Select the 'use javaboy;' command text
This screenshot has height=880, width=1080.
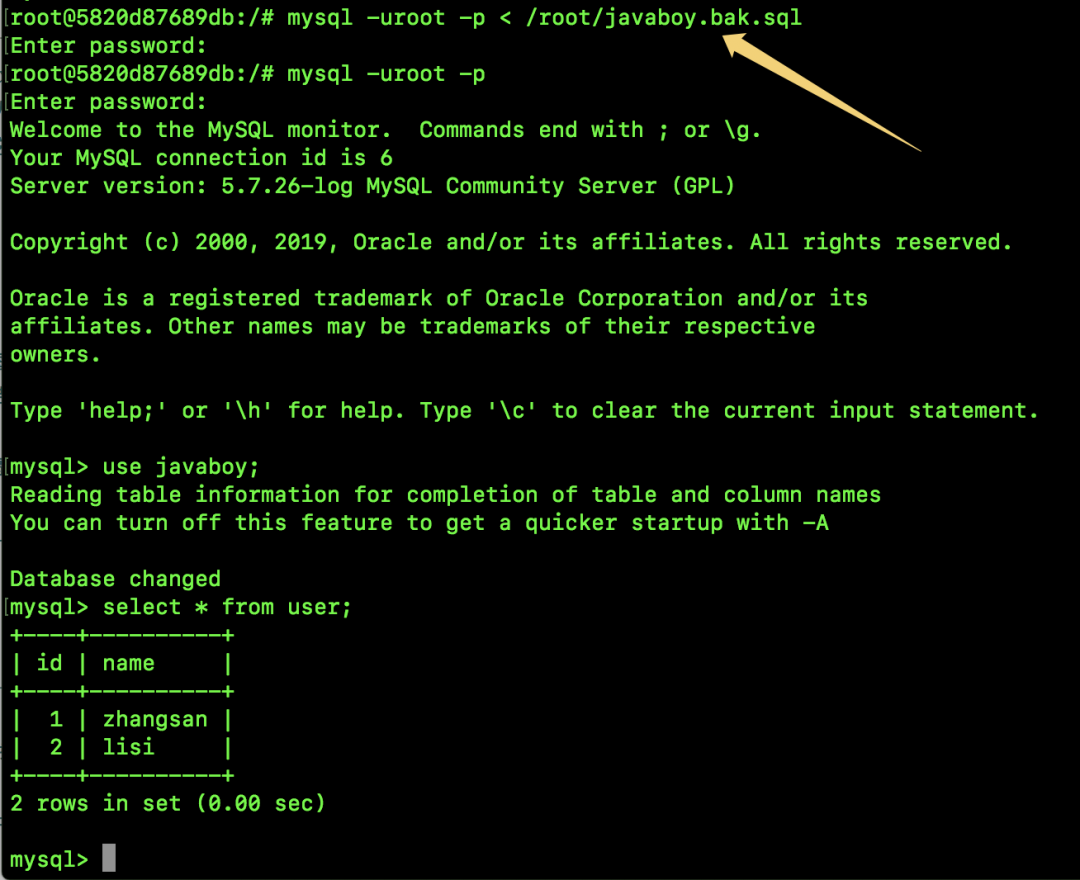181,467
